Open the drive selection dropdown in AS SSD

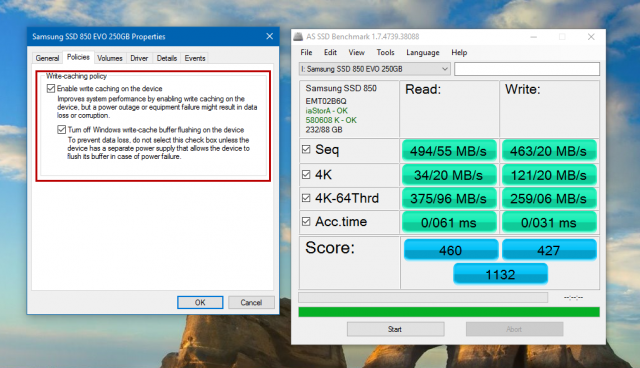[374, 69]
